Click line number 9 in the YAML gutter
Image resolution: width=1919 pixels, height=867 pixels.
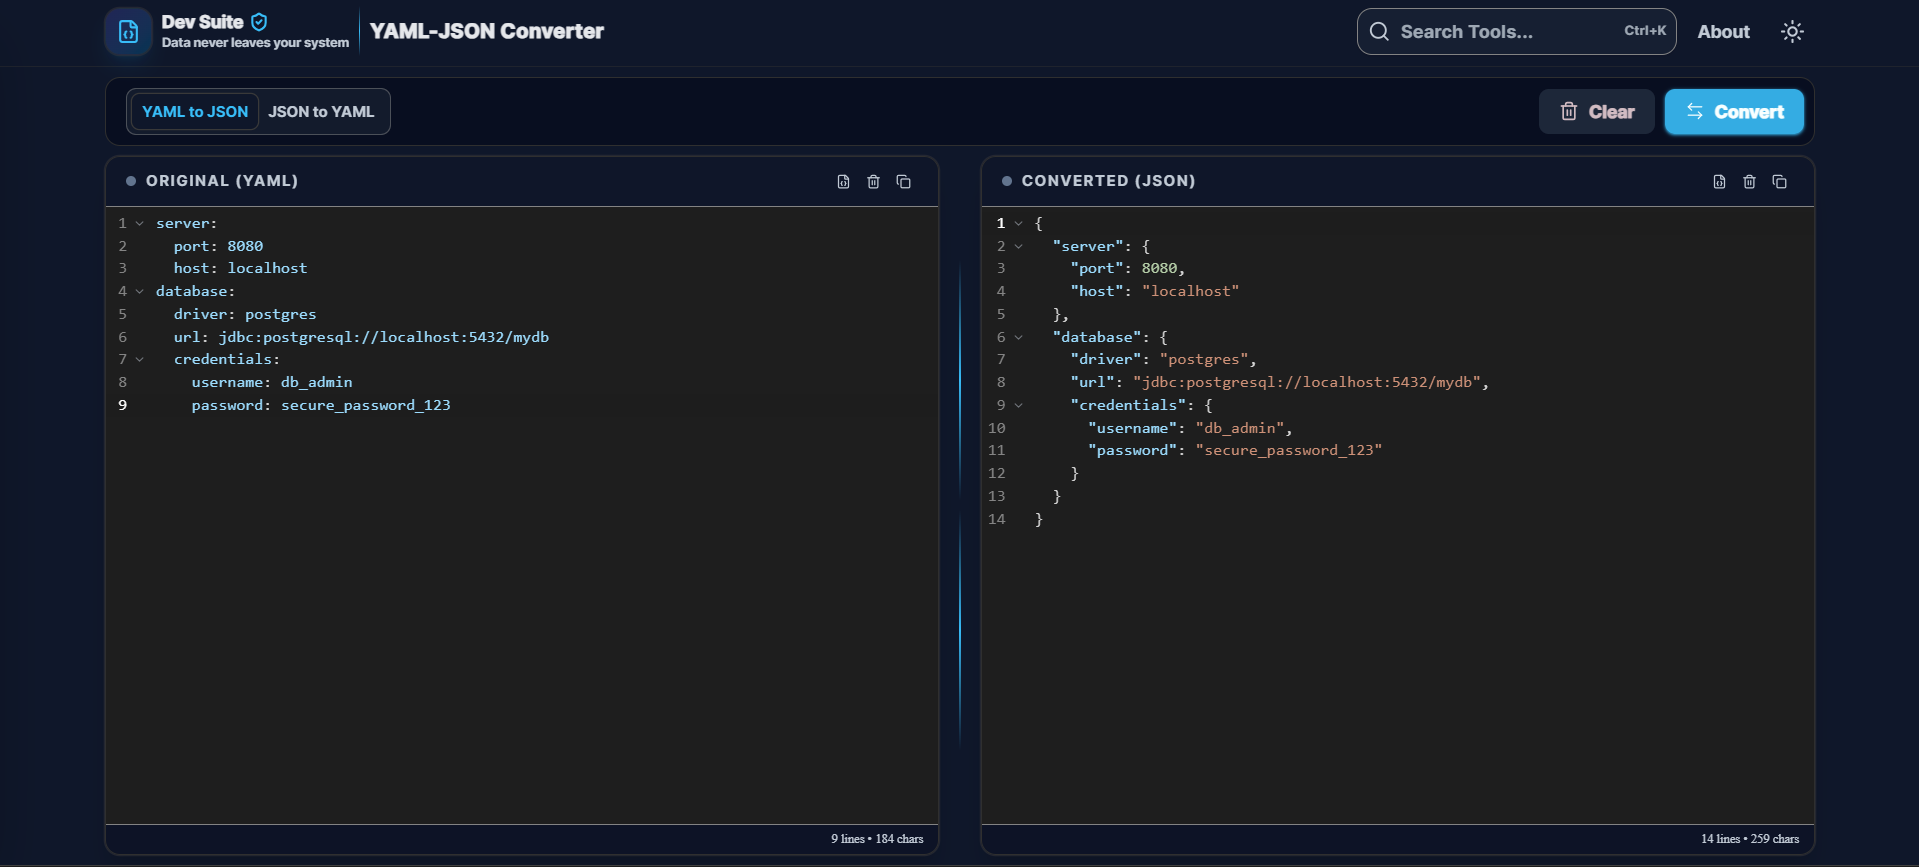pyautogui.click(x=122, y=405)
